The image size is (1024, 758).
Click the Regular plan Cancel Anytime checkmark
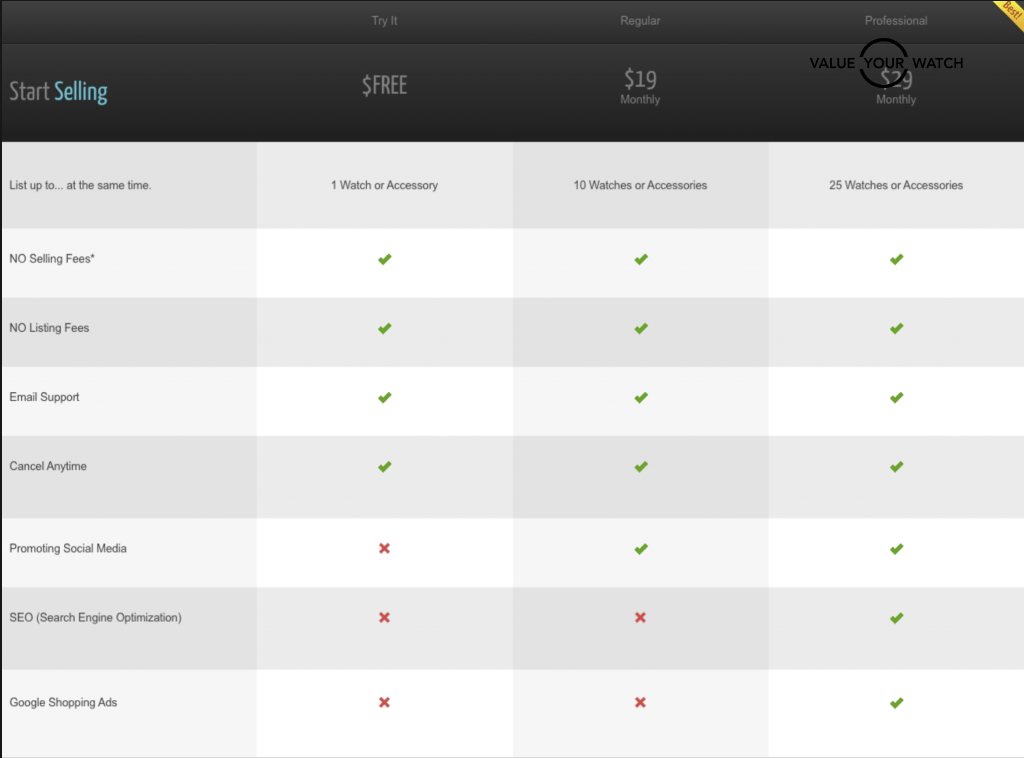tap(640, 466)
